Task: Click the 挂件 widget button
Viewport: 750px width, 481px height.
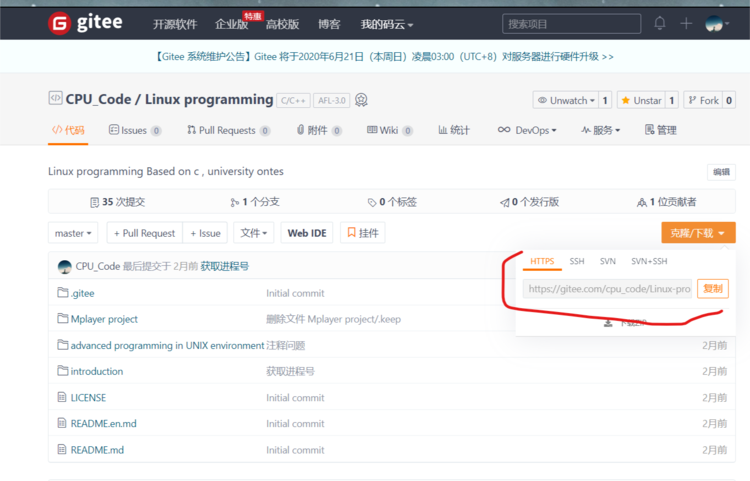Action: (363, 233)
